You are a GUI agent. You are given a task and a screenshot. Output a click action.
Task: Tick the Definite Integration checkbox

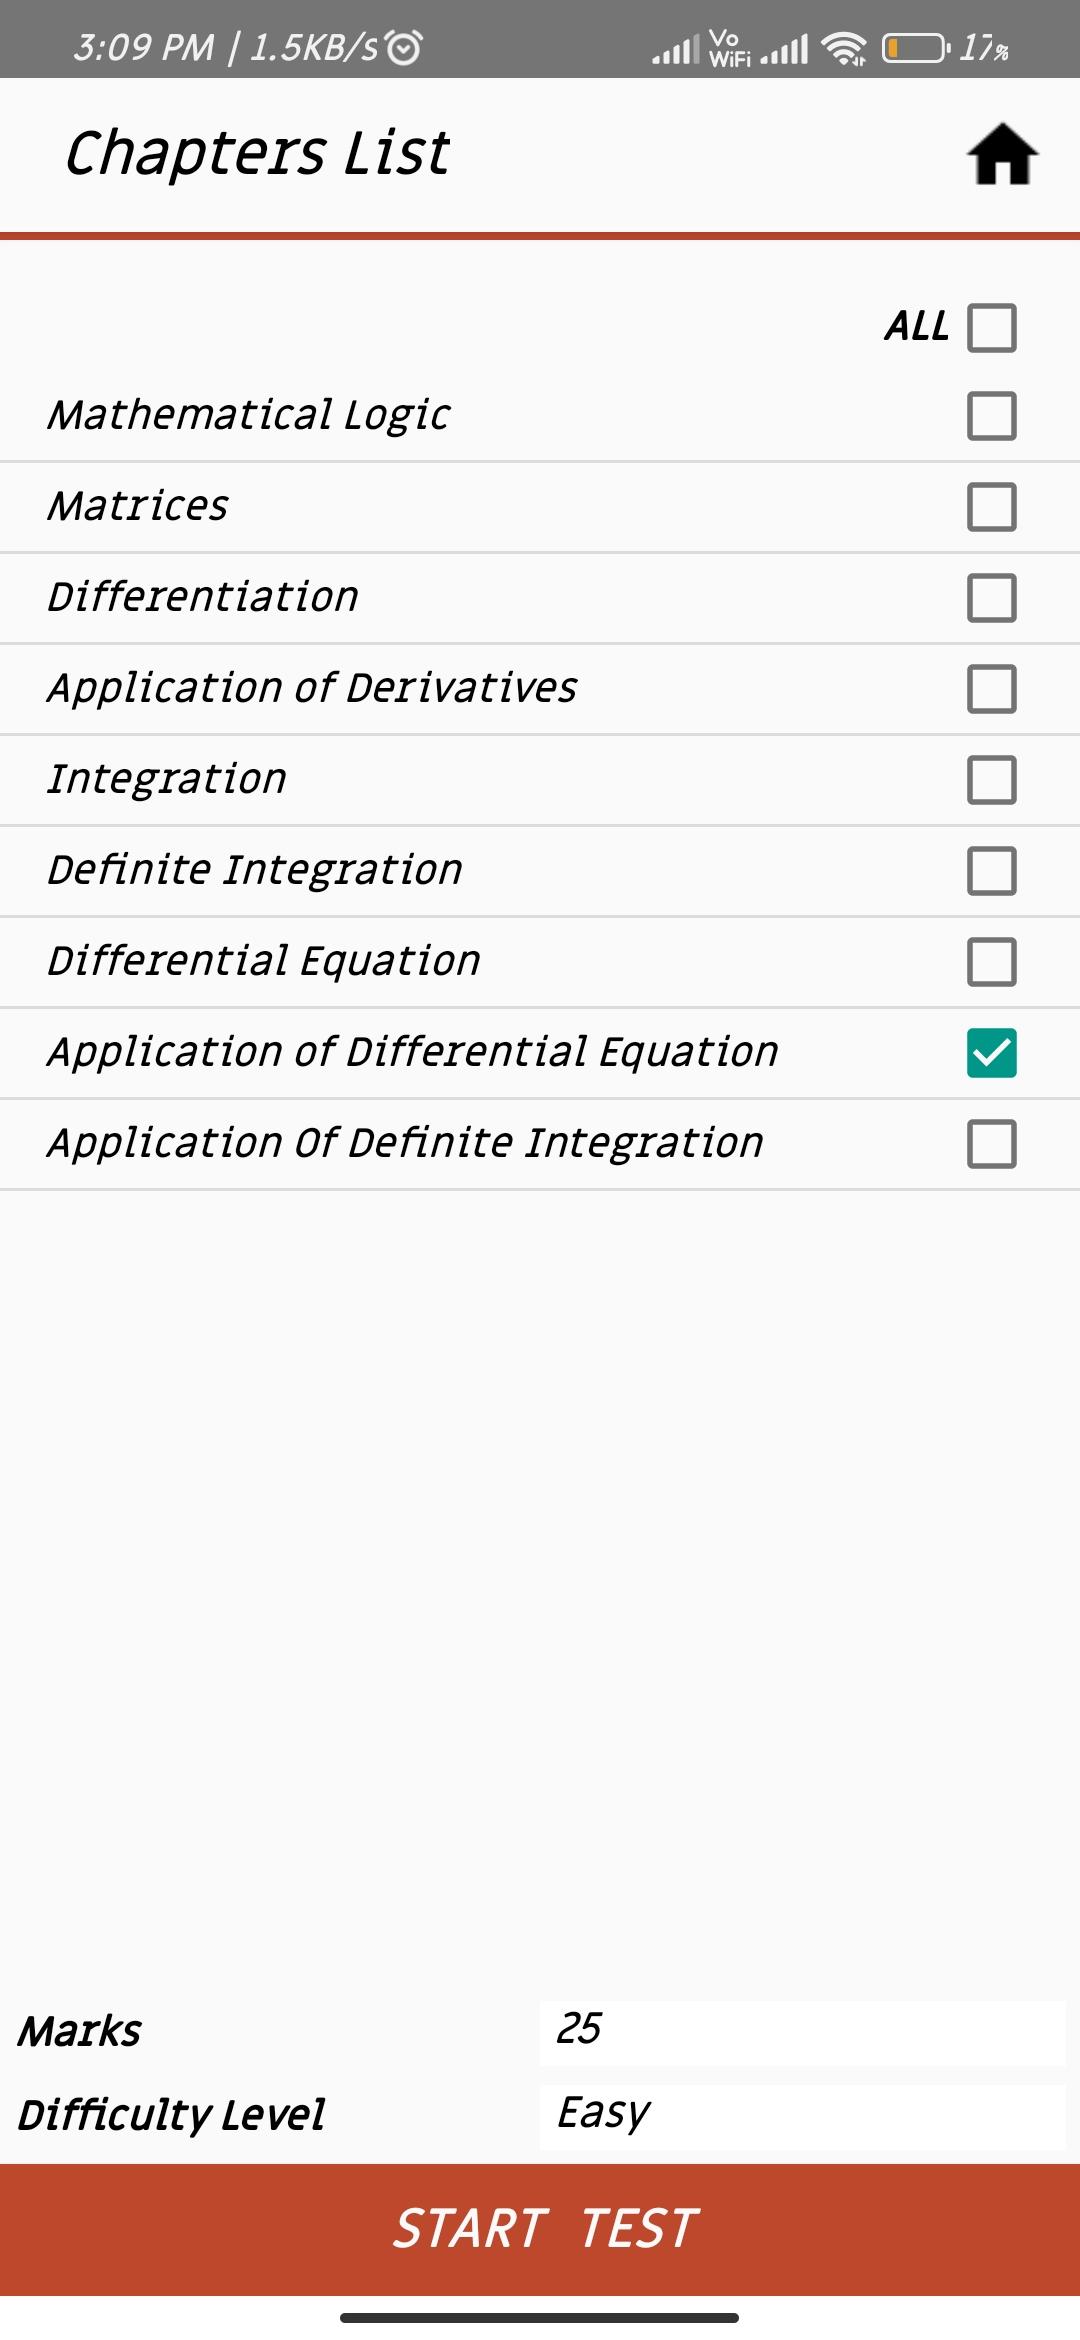(992, 871)
